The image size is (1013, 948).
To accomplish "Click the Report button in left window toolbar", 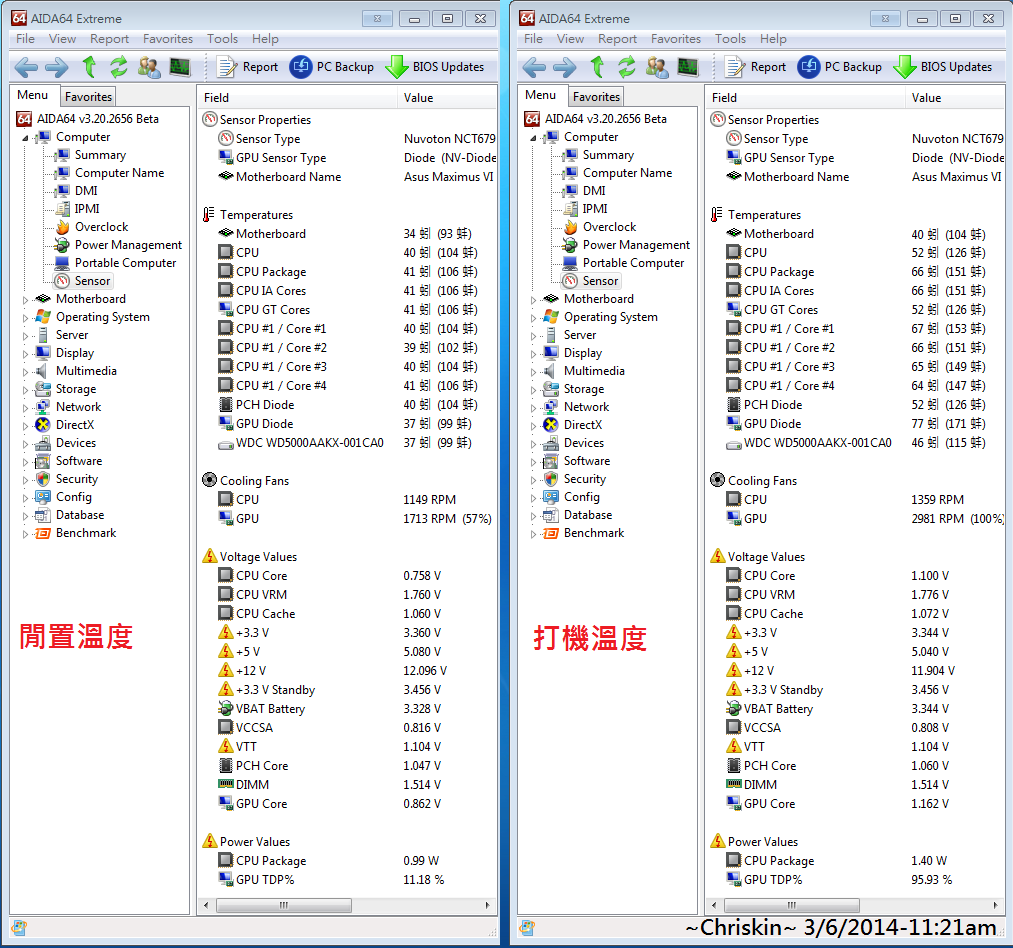I will click(248, 67).
